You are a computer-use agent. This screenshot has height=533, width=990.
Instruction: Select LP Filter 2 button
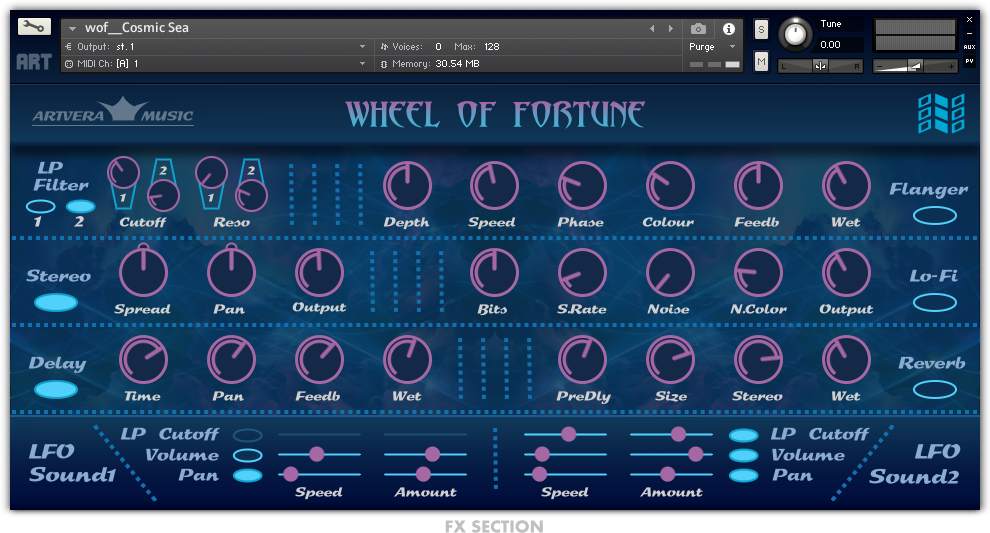click(x=80, y=207)
